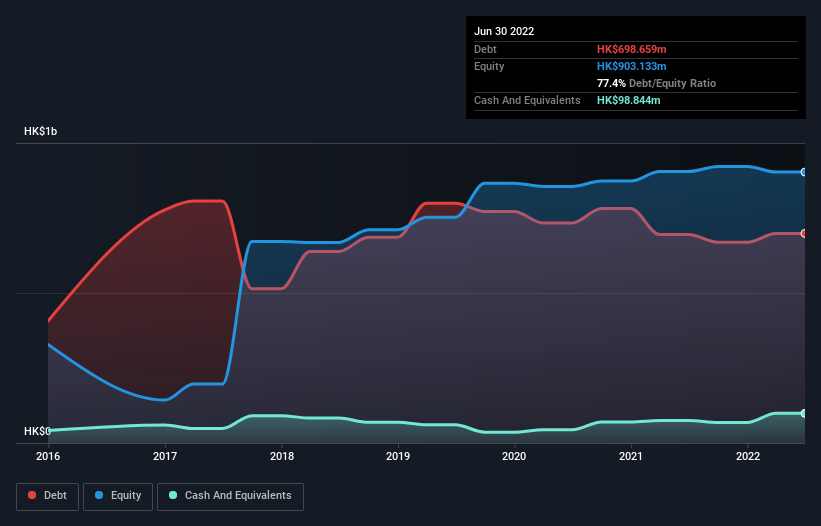Click the Jun 30 2022 tooltip date

point(504,31)
